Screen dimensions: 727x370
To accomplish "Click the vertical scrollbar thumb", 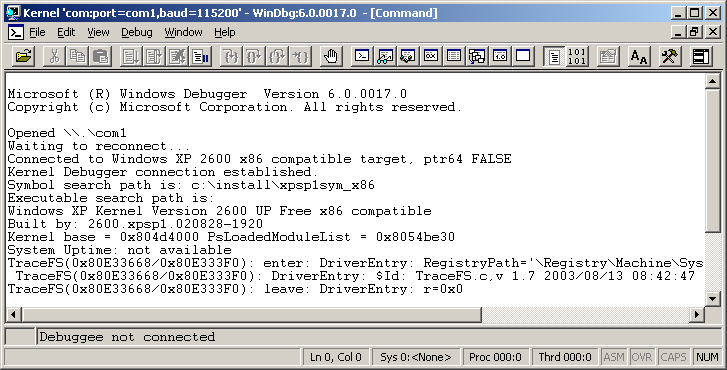I will 712,160.
